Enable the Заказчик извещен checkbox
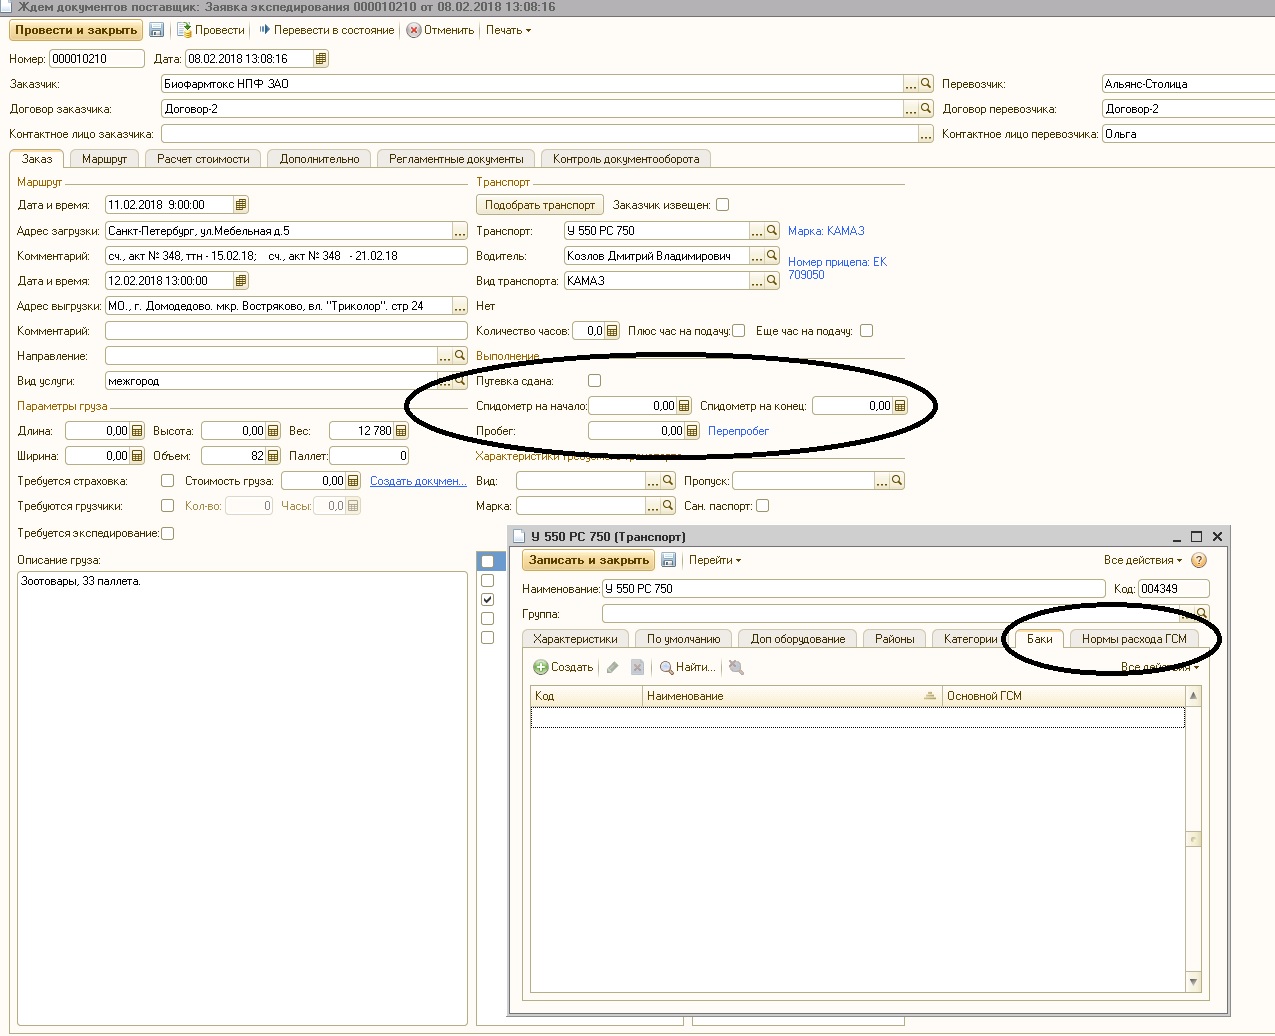 723,205
